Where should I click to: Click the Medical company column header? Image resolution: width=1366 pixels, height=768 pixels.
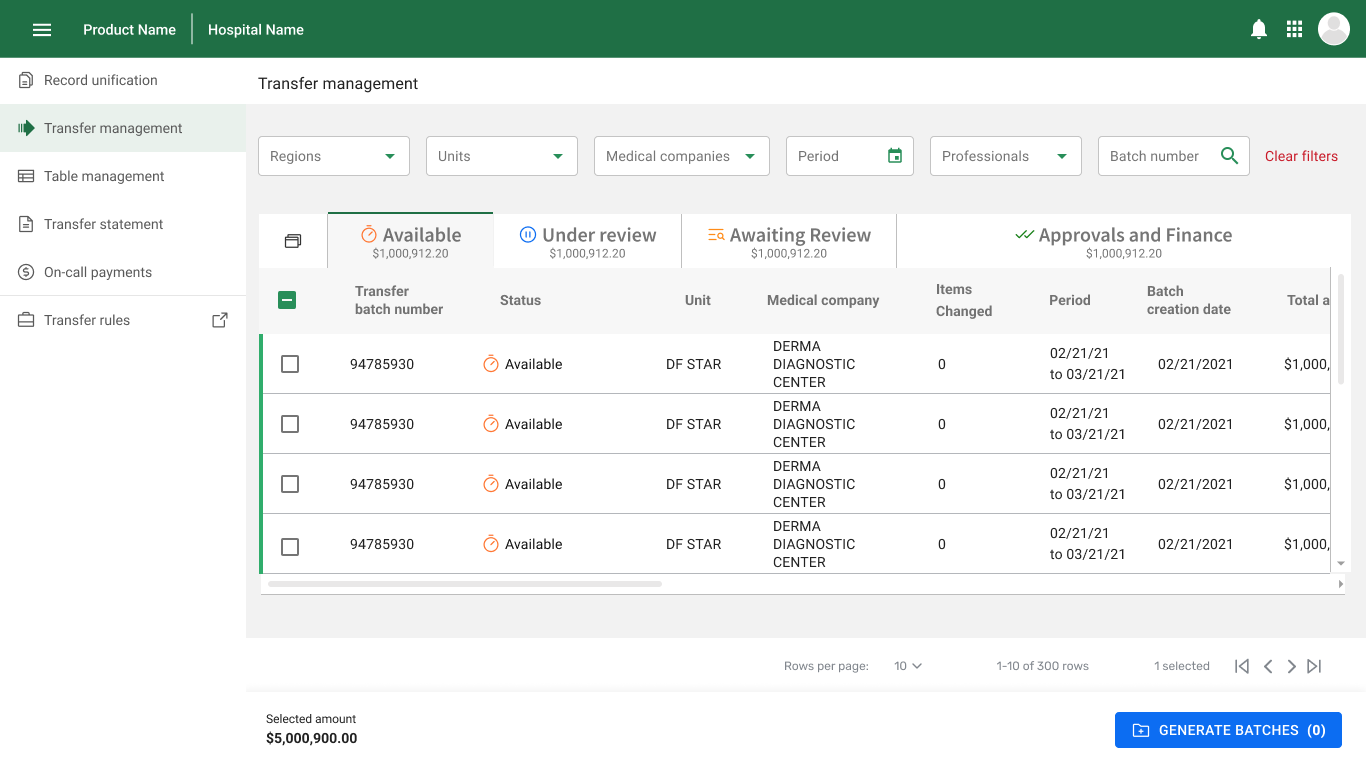[x=823, y=300]
